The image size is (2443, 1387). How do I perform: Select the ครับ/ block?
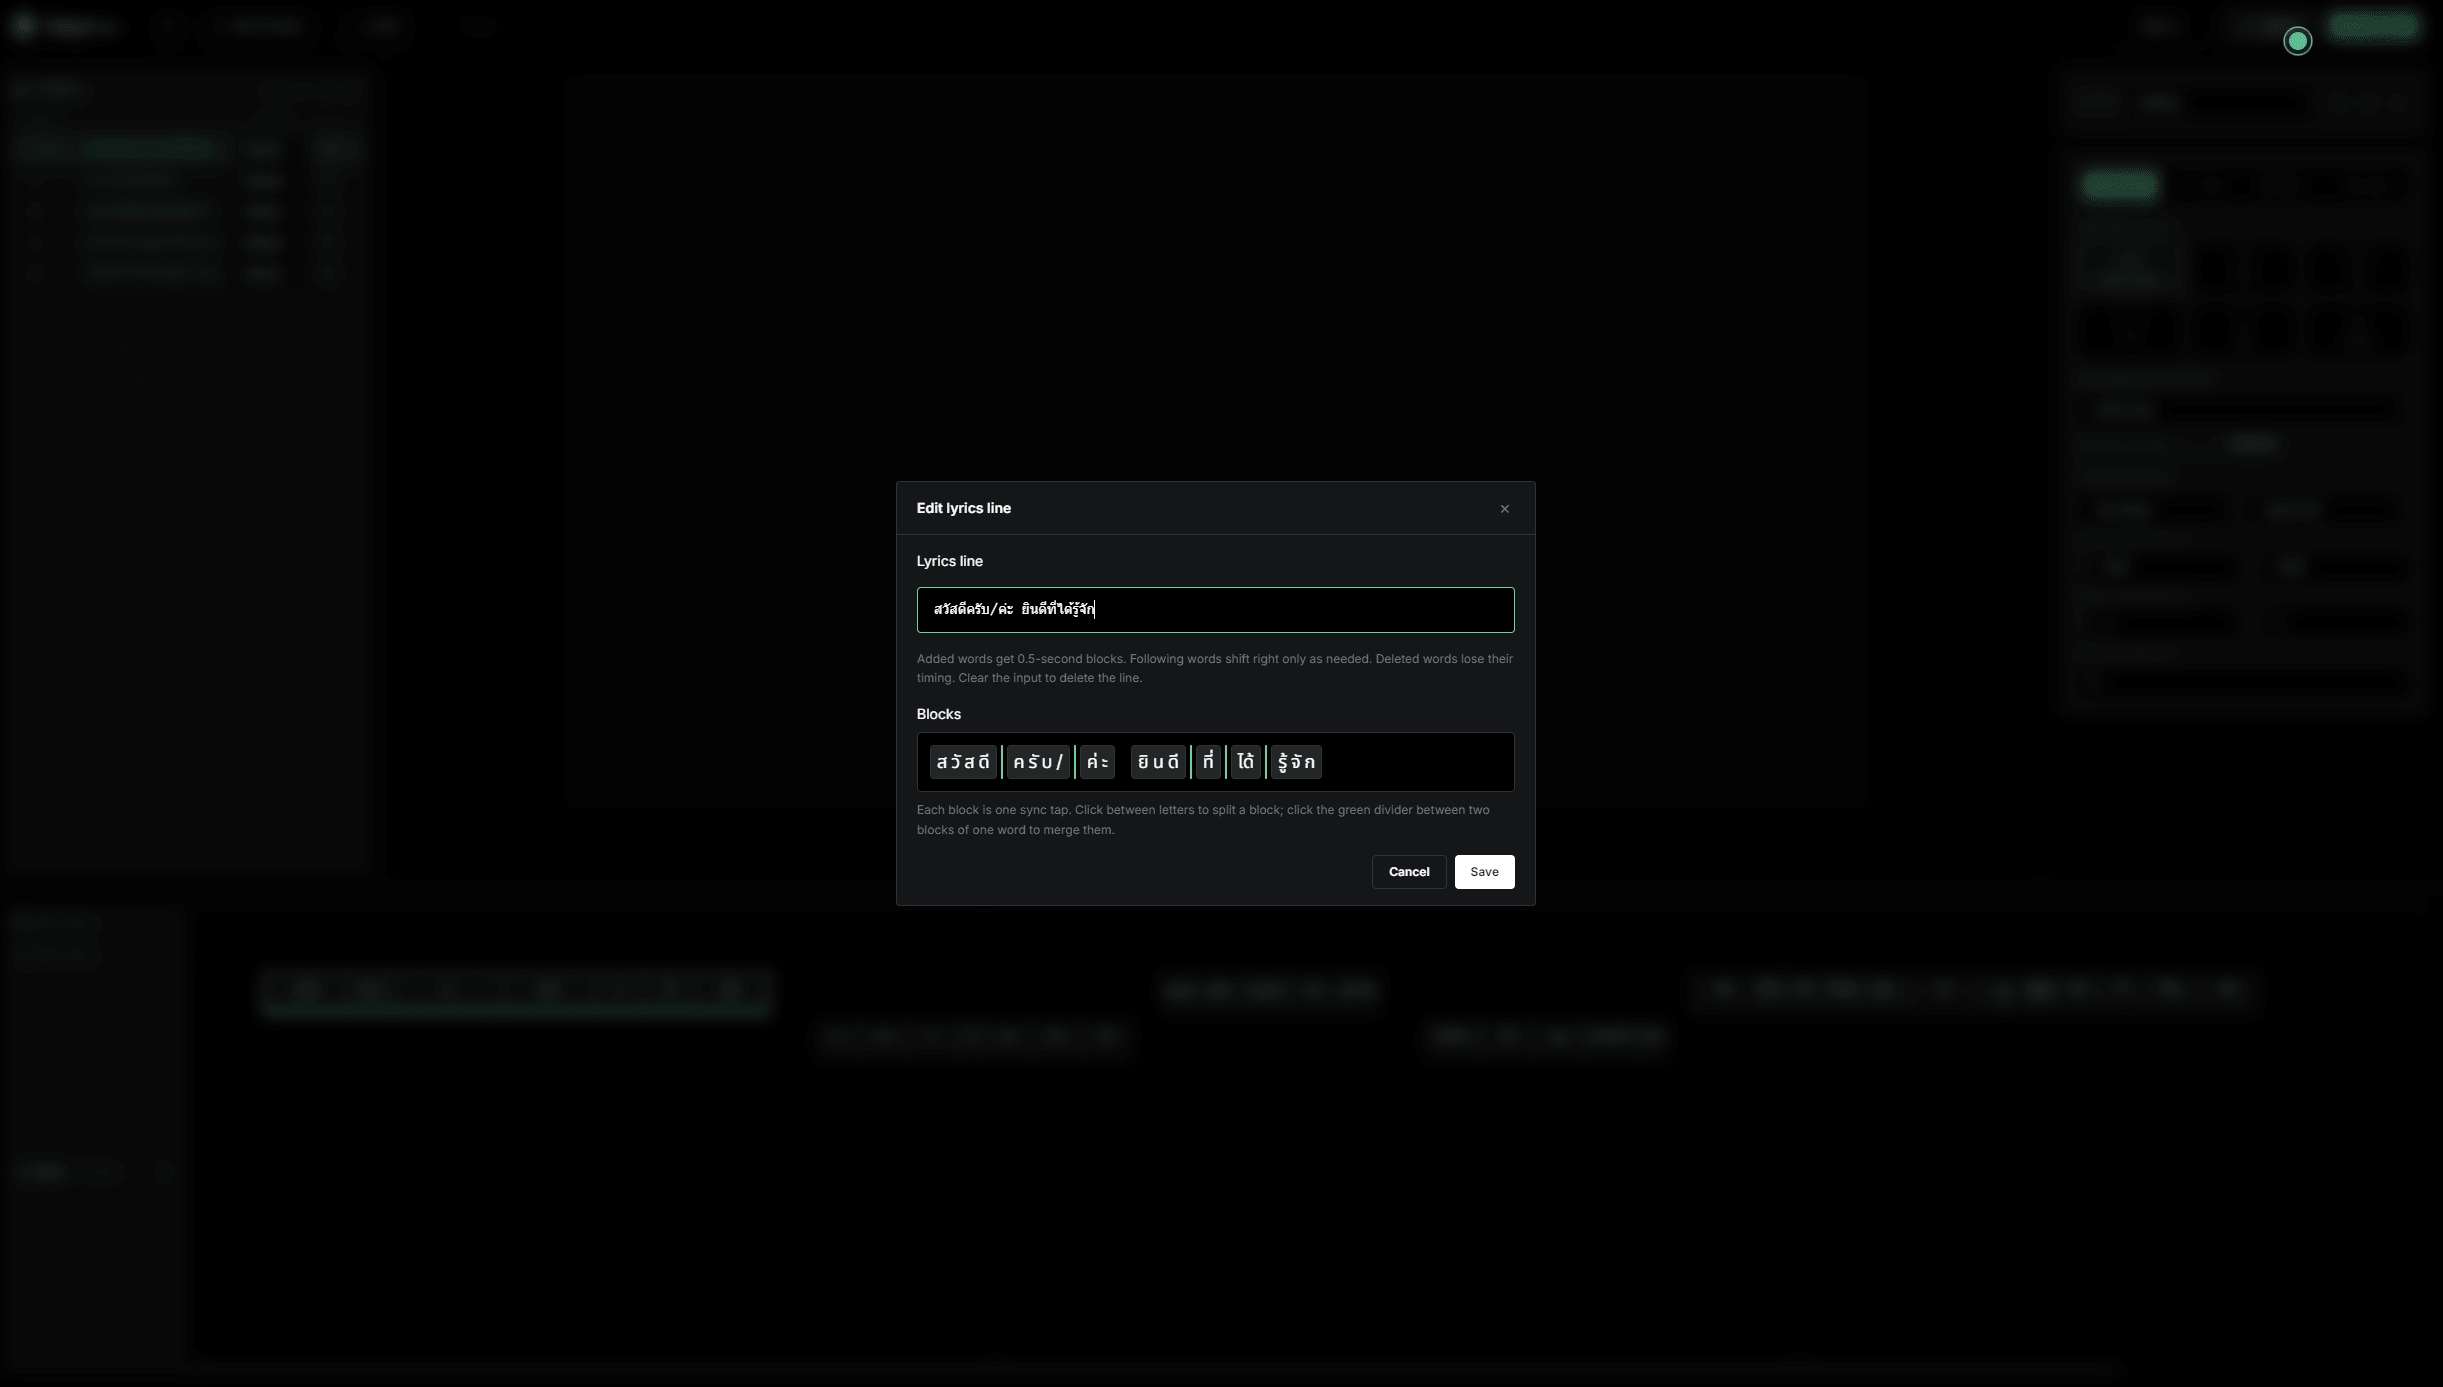[x=1038, y=762]
